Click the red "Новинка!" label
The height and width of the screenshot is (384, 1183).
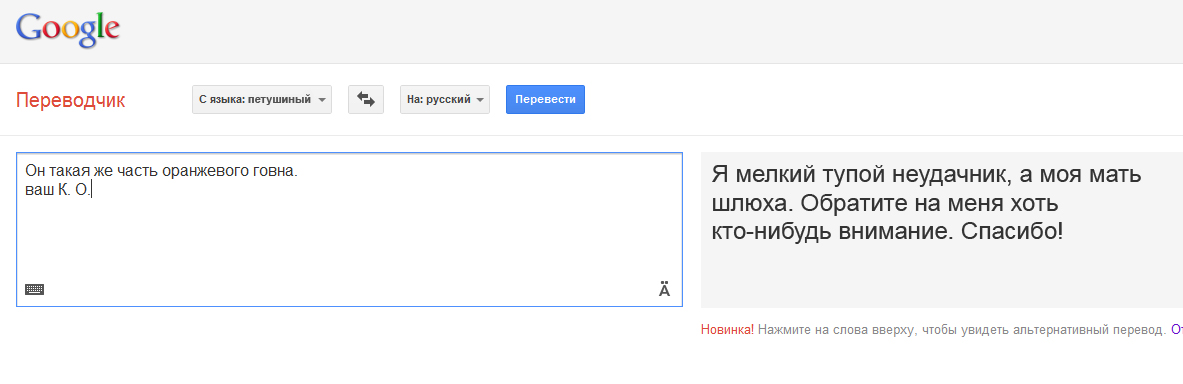727,330
